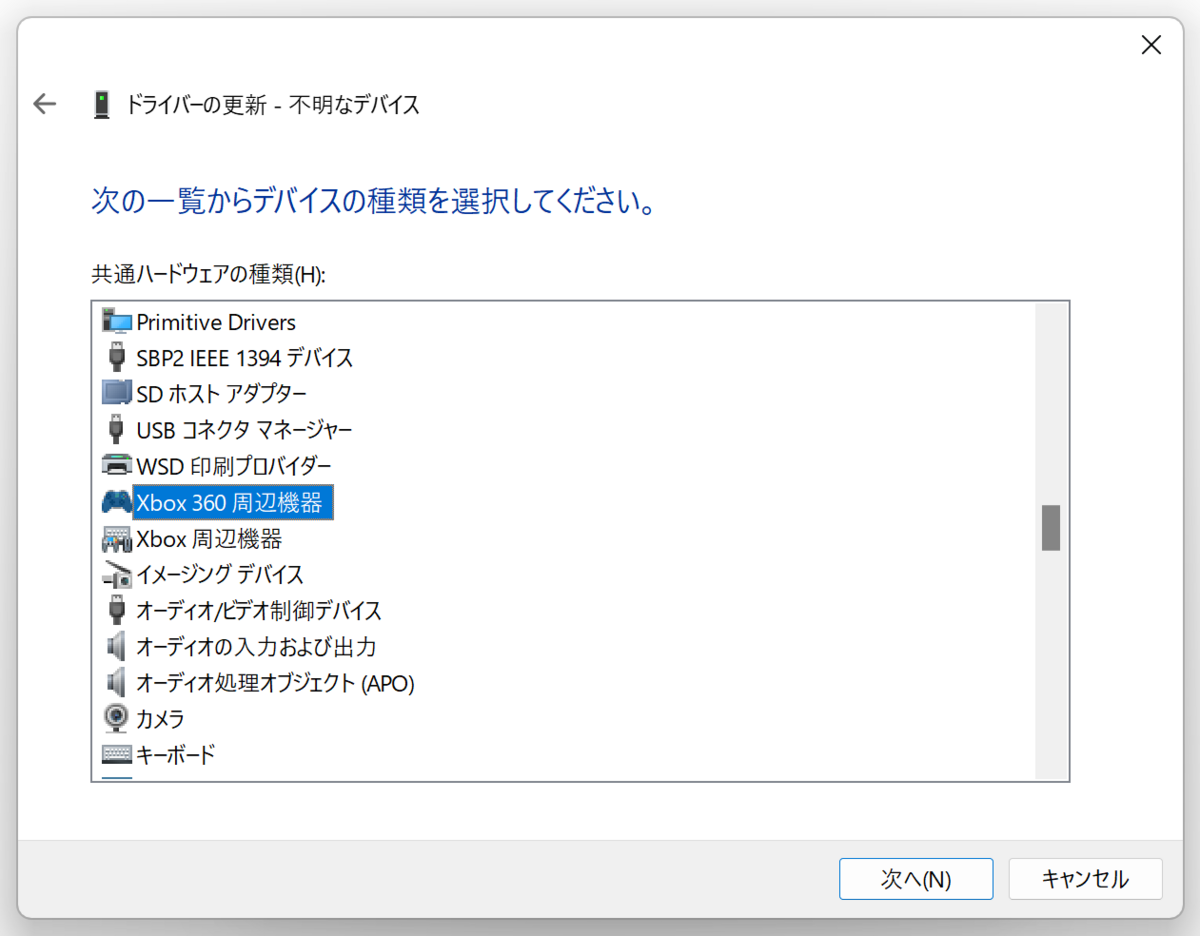Click the イメージング デバイス camera icon
This screenshot has width=1200, height=936.
click(117, 574)
